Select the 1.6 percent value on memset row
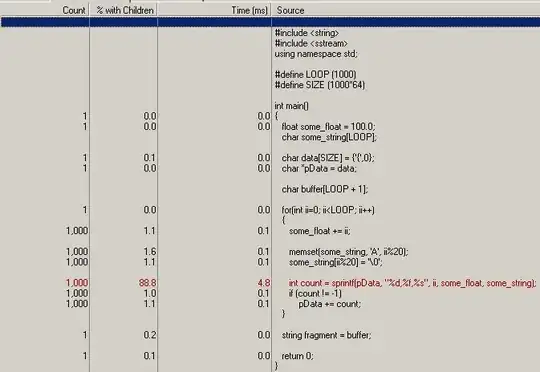Viewport: 540px width, 372px height. click(x=150, y=252)
